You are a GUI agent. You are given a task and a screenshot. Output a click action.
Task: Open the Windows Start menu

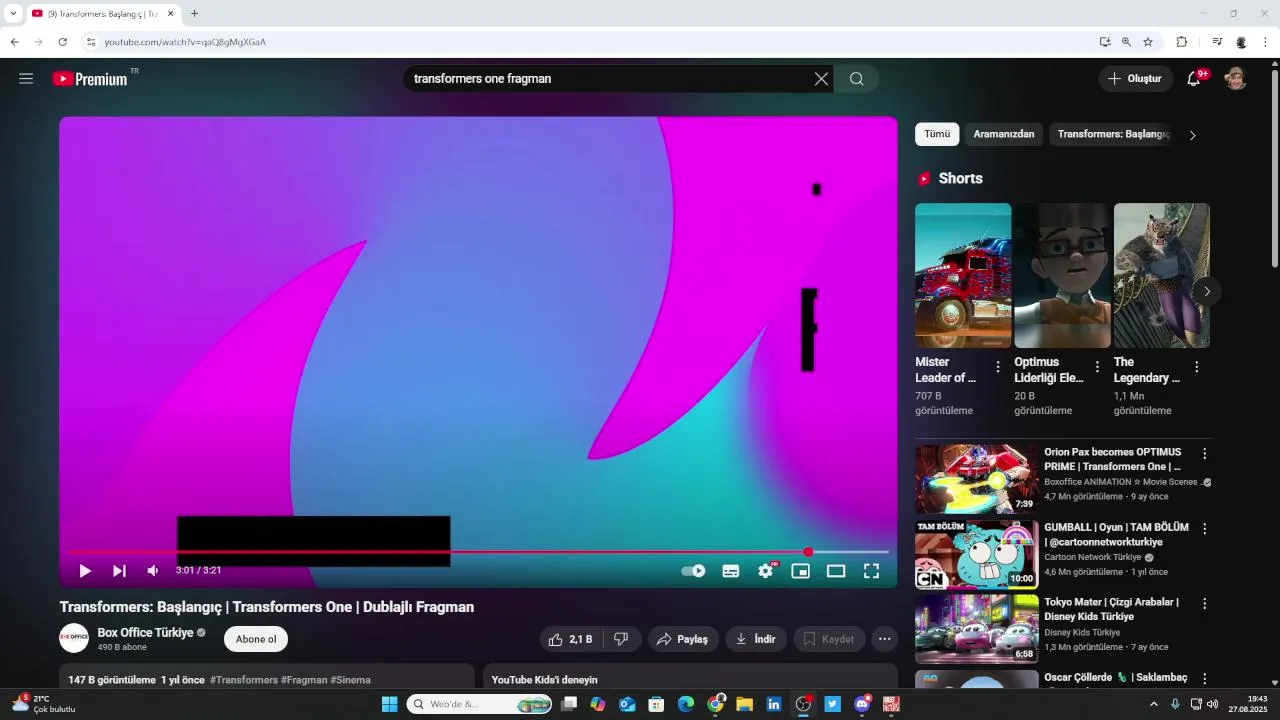pos(389,704)
